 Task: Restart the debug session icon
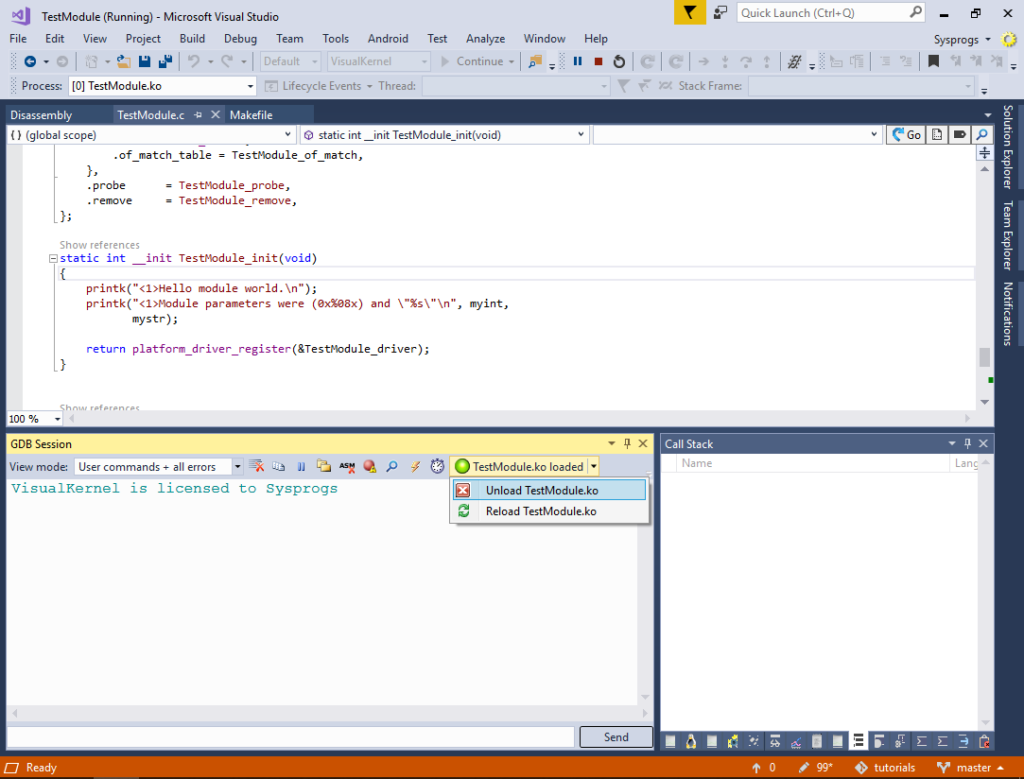619,61
